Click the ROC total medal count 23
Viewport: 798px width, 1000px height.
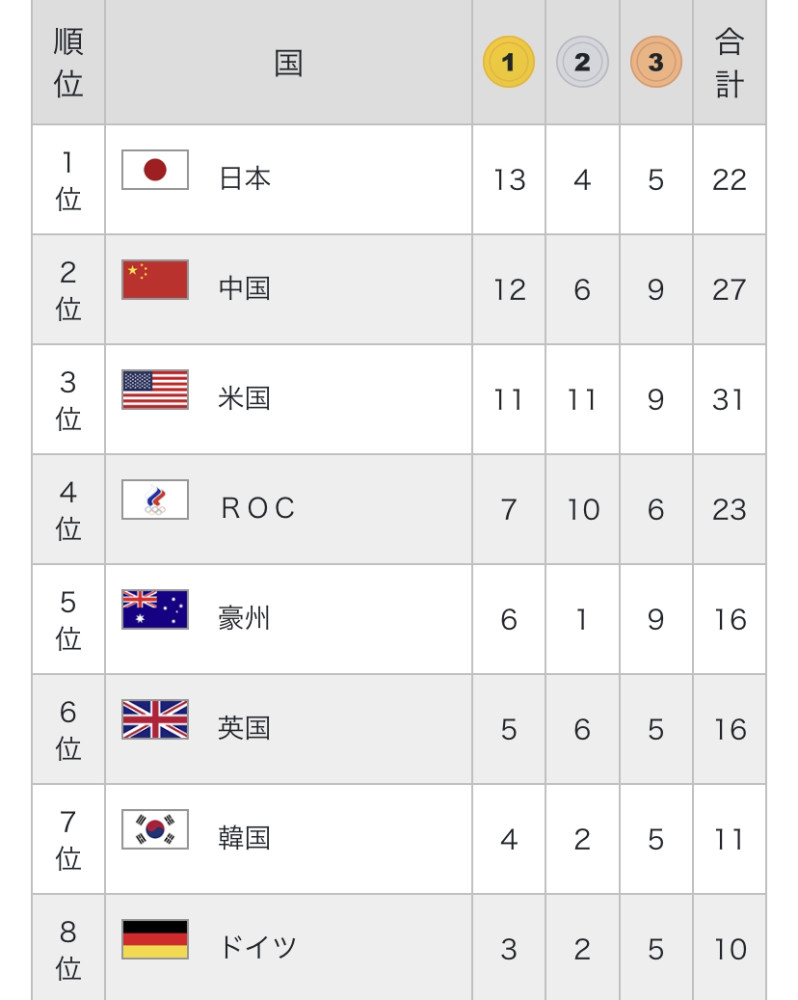[729, 509]
